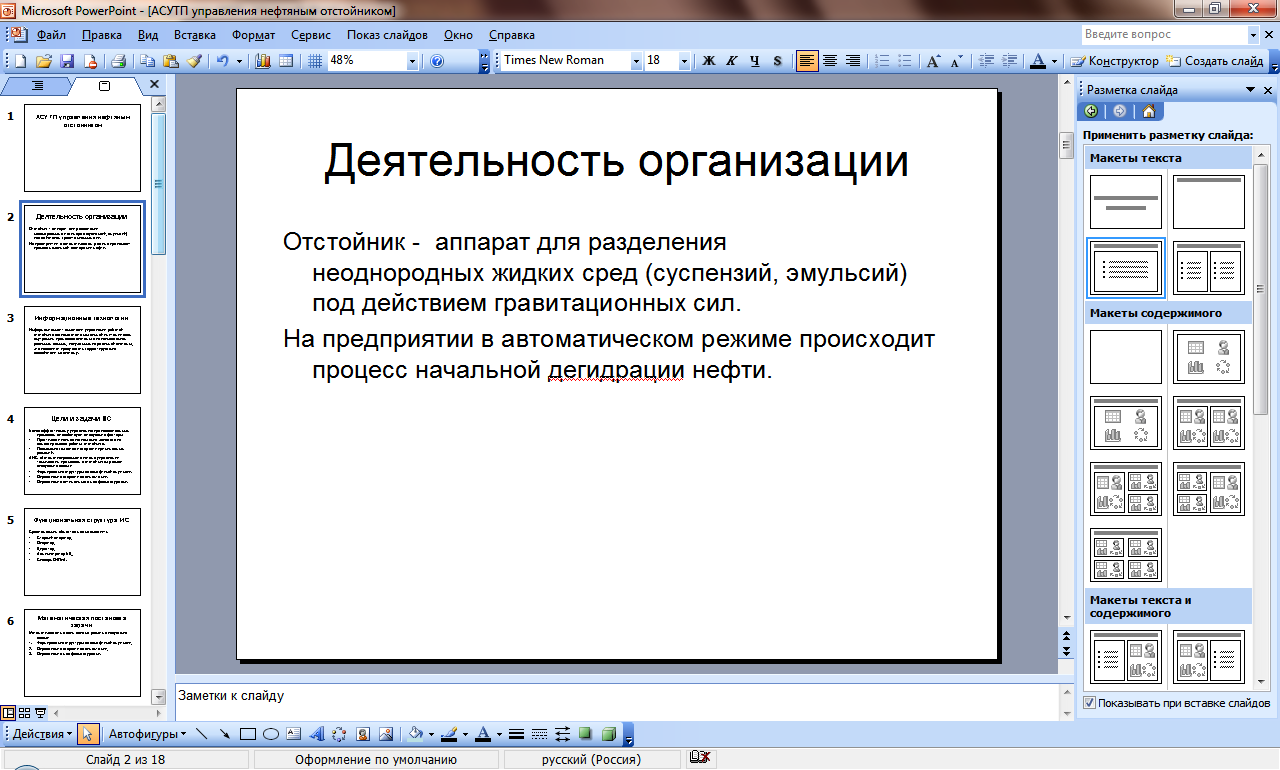
Task: Start slide show from view buttons
Action: coord(41,713)
